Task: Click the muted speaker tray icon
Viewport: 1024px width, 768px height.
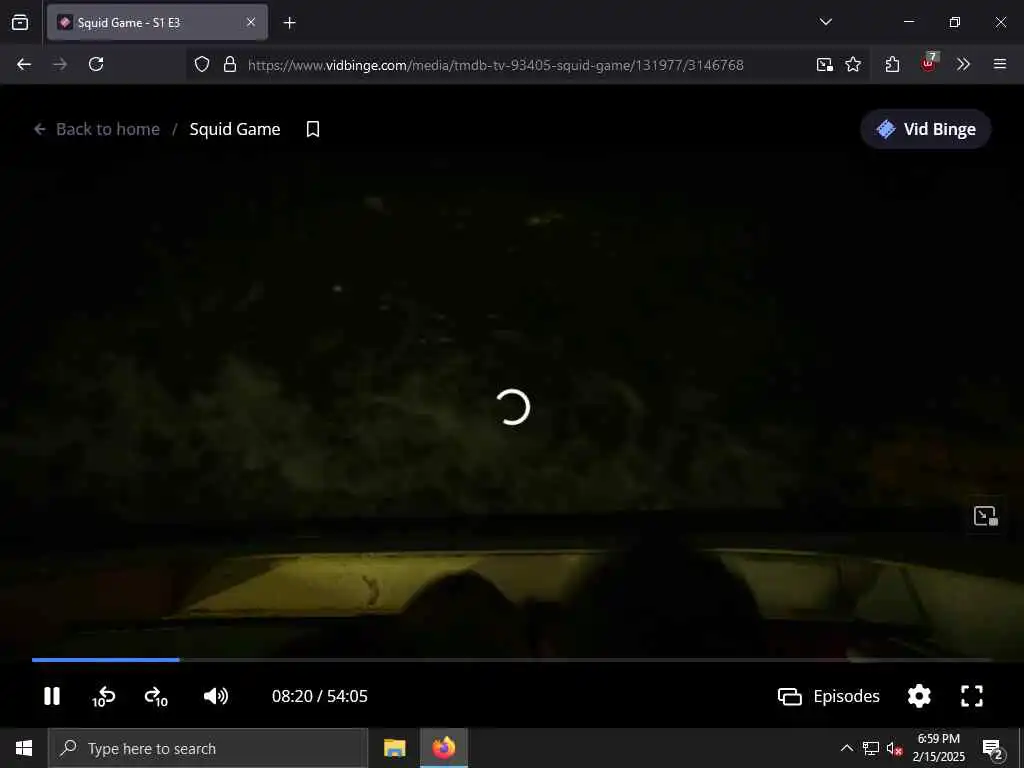Action: 894,748
